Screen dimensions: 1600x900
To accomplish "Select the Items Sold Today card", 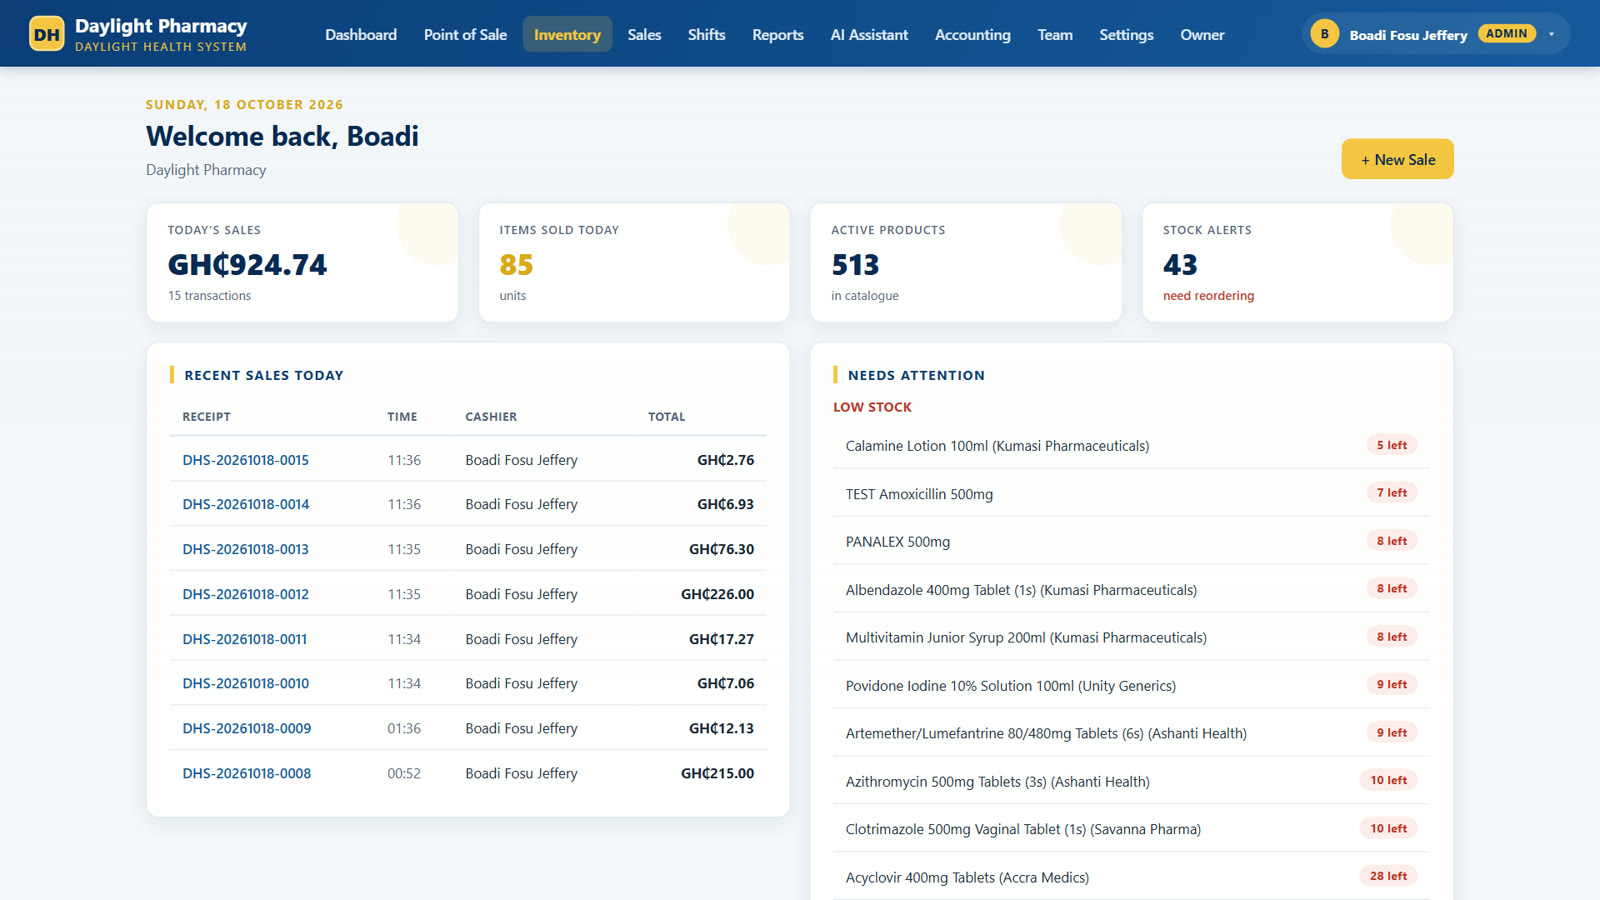I will pos(634,262).
